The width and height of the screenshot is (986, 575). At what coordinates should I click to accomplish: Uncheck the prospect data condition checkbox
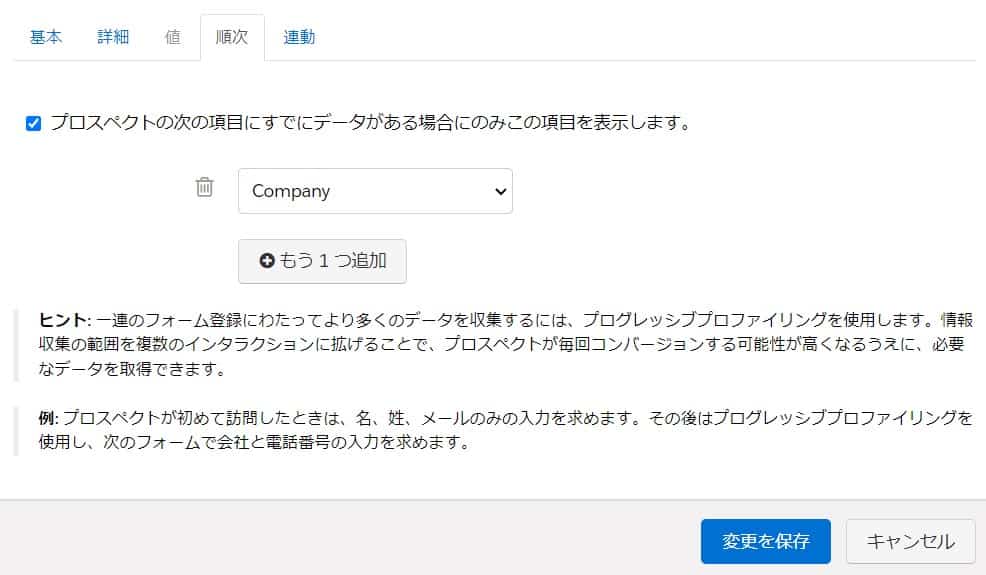click(33, 123)
